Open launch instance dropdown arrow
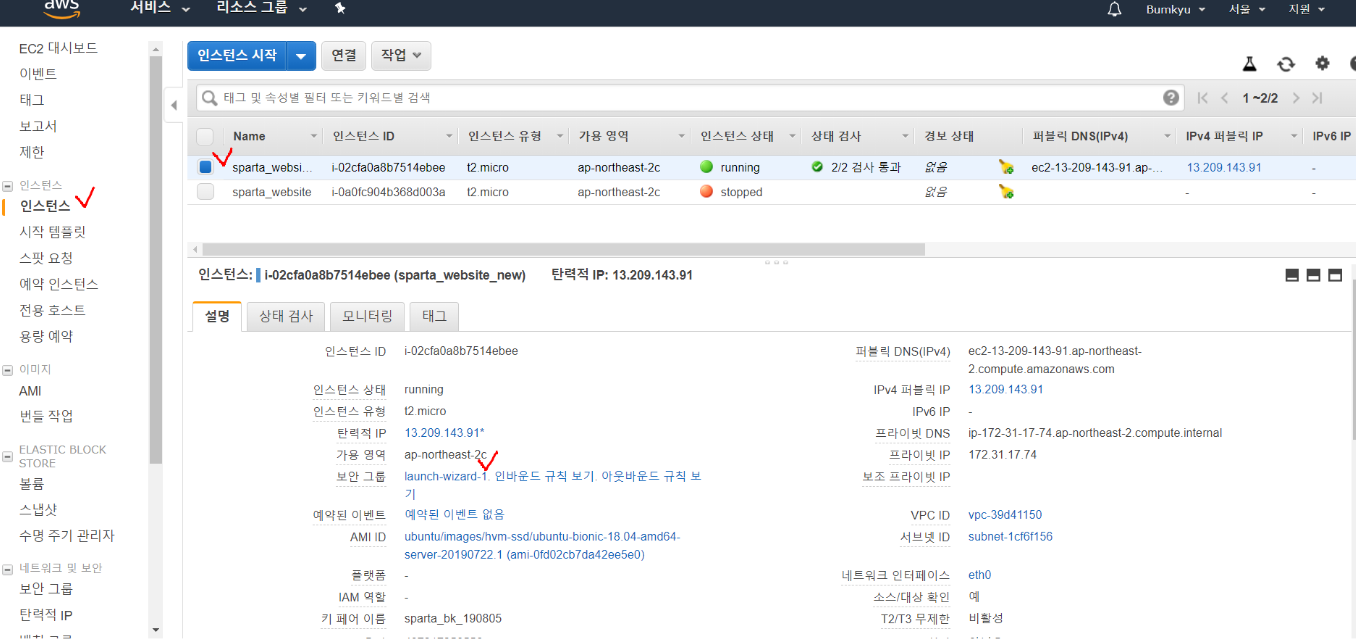The height and width of the screenshot is (641, 1356). (301, 56)
